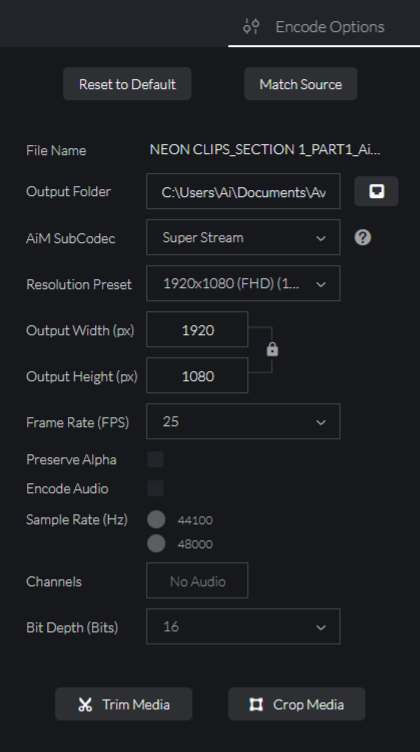Click the Channels No Audio field

pyautogui.click(x=197, y=581)
